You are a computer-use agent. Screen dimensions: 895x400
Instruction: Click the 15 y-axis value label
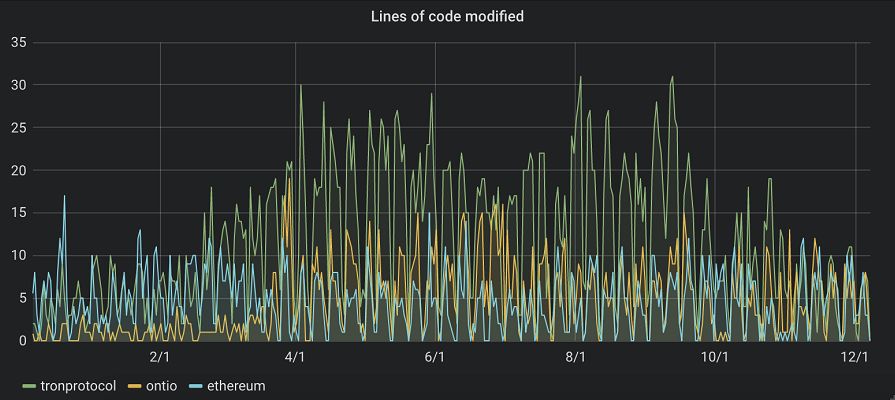tap(17, 213)
